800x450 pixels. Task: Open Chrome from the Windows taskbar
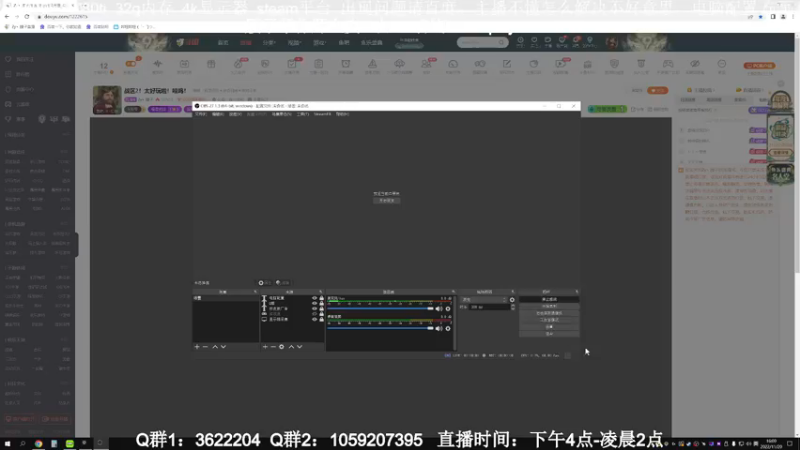38,444
